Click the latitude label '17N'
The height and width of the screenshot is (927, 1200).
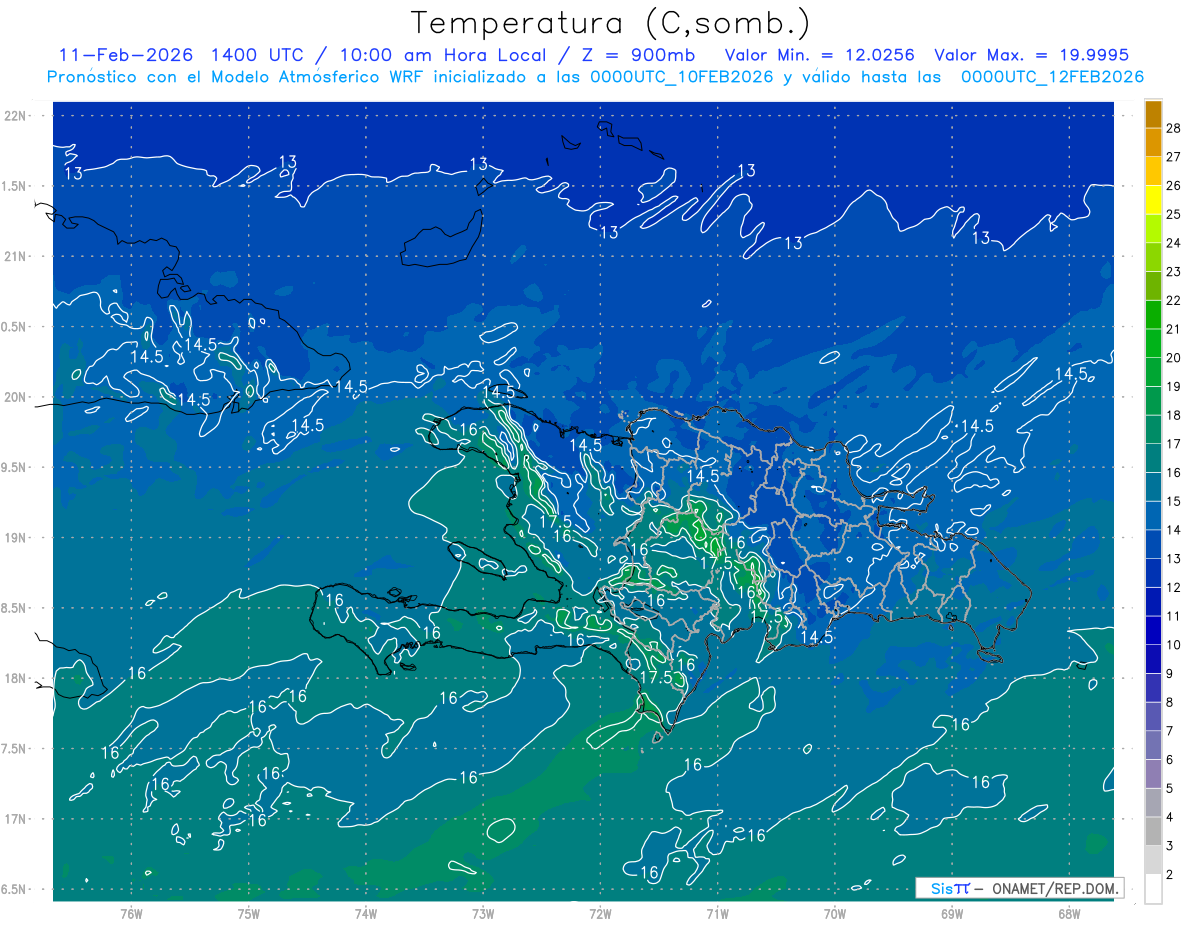pos(16,819)
